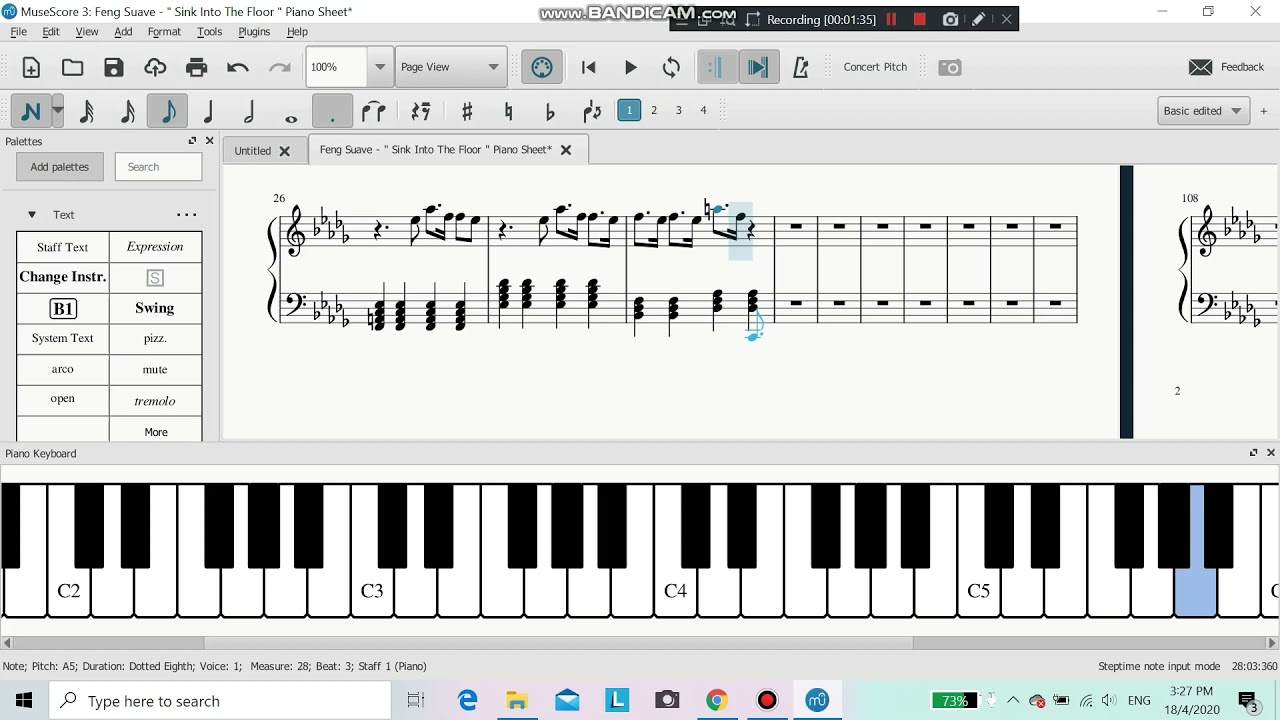
Task: Click the C4 key on piano keyboard
Action: point(675,592)
